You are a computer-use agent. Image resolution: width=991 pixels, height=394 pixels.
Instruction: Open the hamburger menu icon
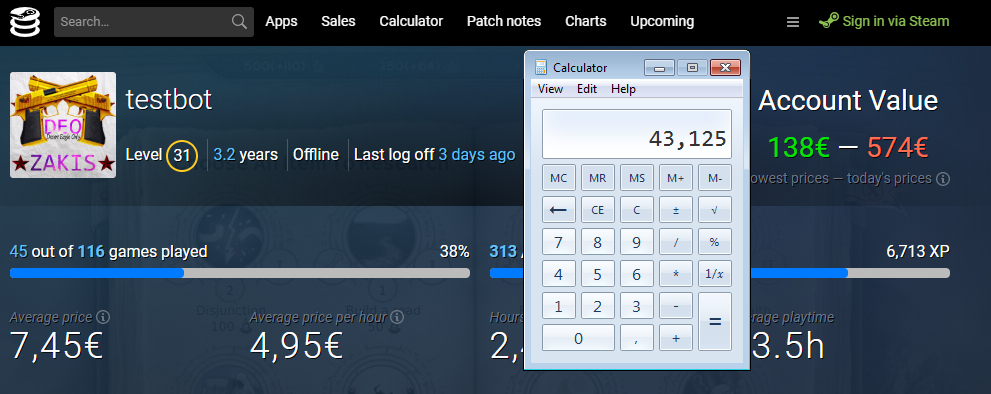[x=793, y=22]
